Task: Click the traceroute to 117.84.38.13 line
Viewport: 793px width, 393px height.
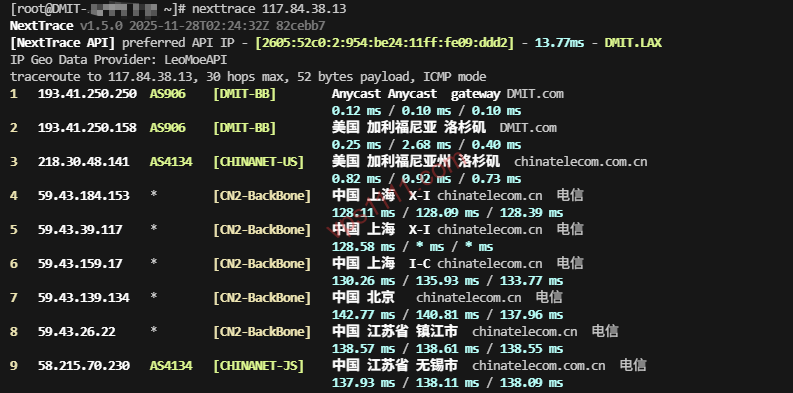Action: click(248, 77)
